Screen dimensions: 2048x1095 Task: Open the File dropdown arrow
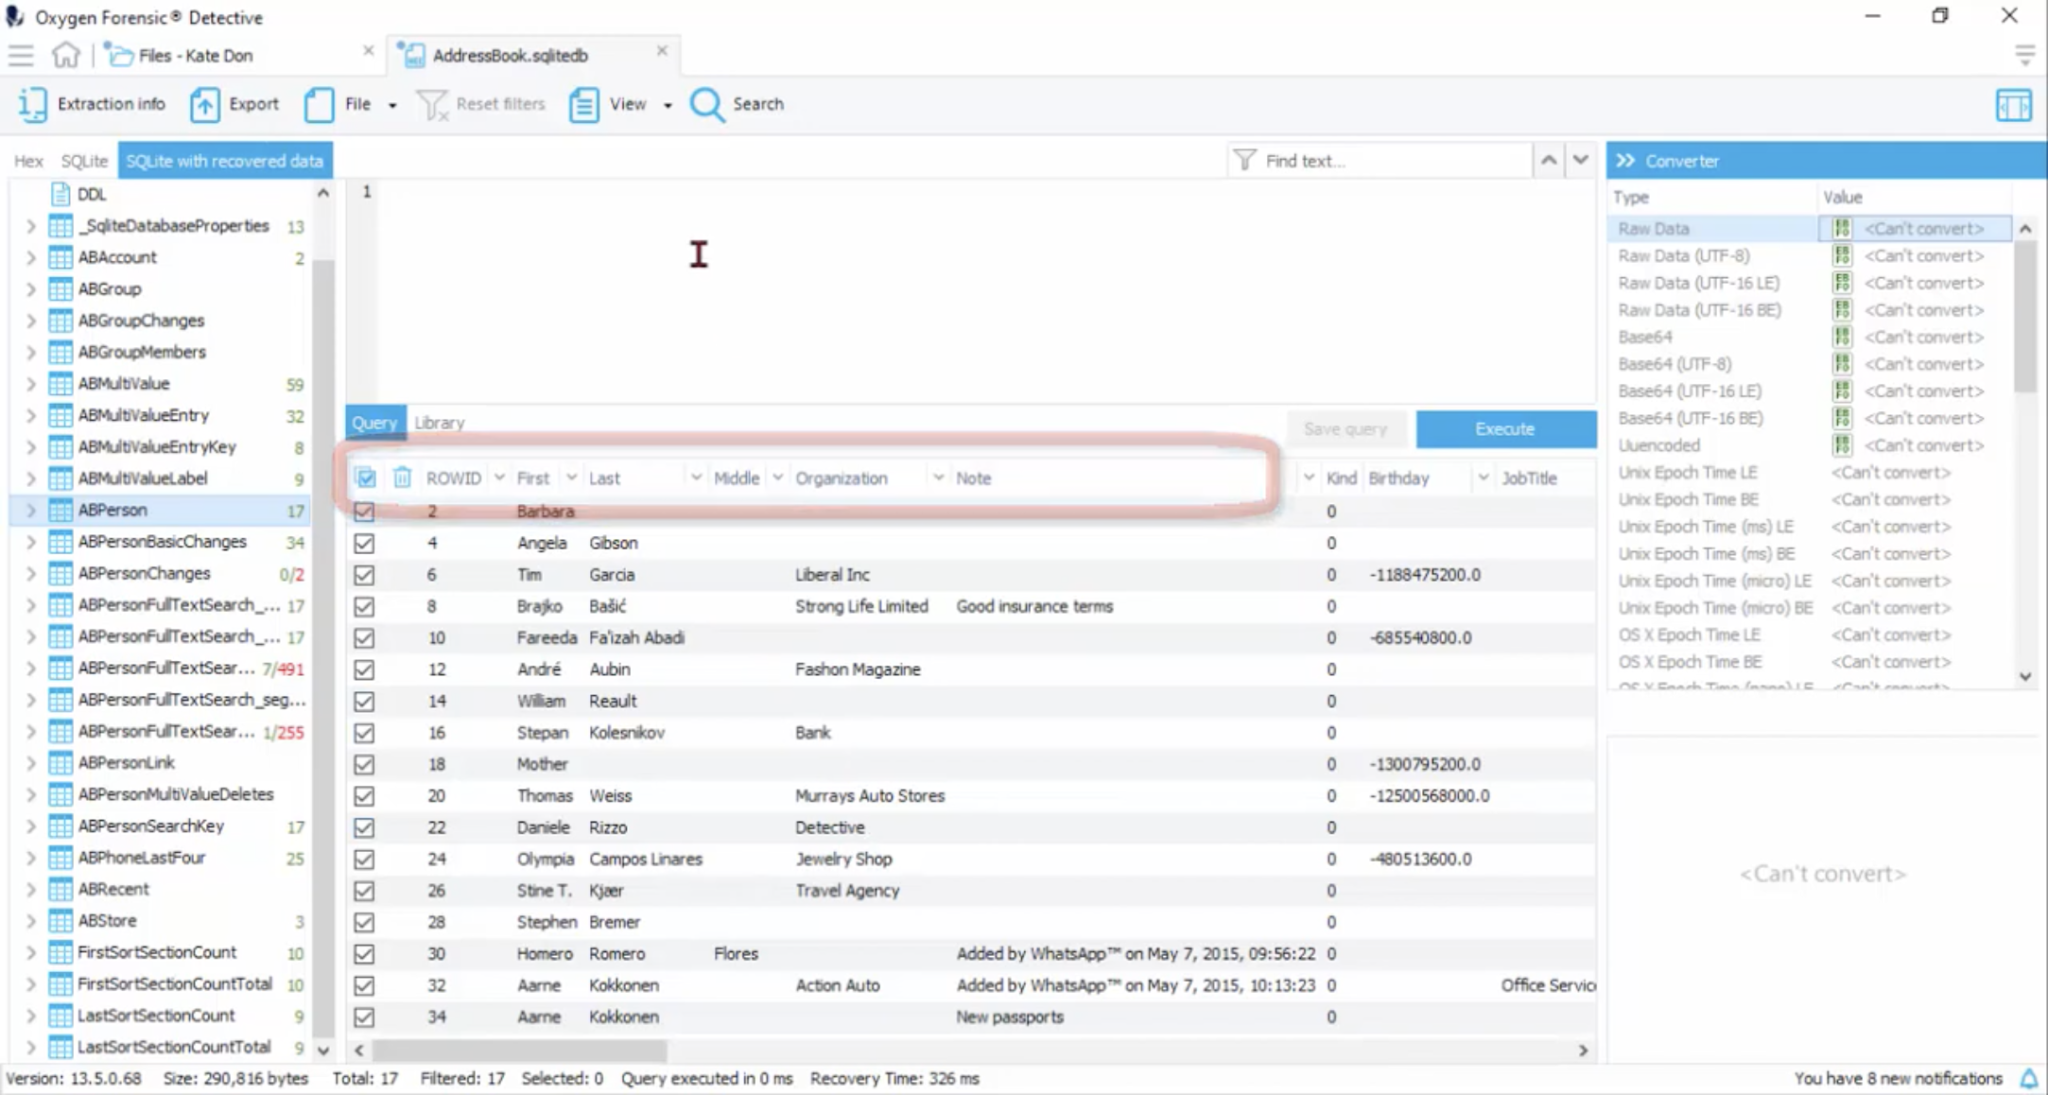click(x=392, y=104)
